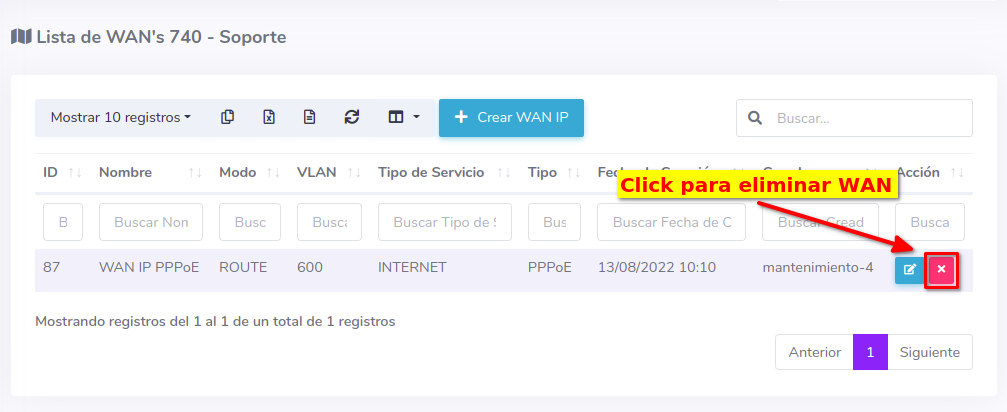
Task: Go to Anterior page
Action: 814,352
